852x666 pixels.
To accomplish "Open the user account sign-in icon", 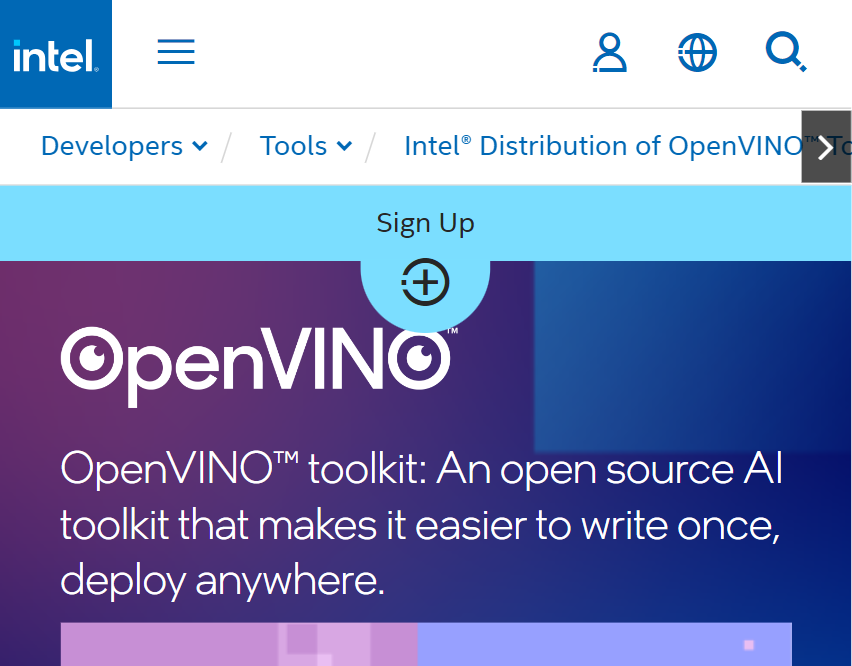I will [609, 52].
